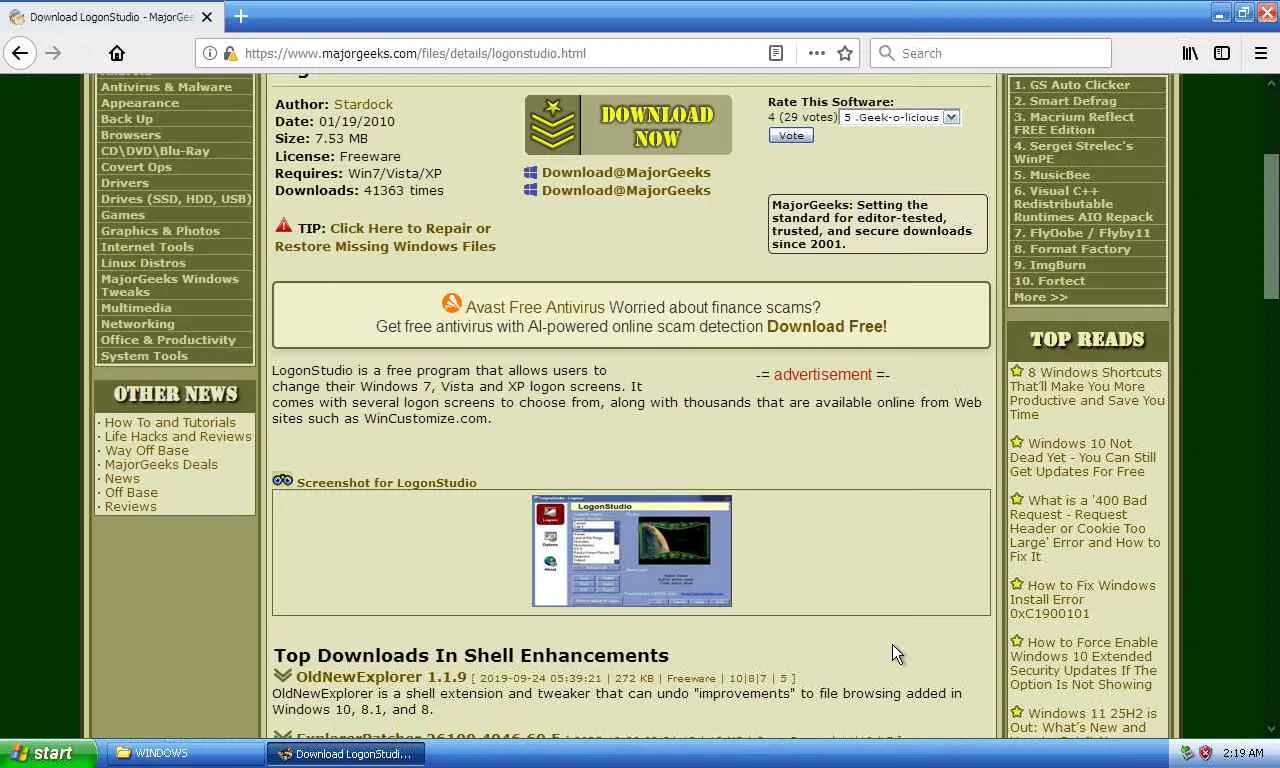
Task: Submit rating with the Vote button
Action: 791,135
